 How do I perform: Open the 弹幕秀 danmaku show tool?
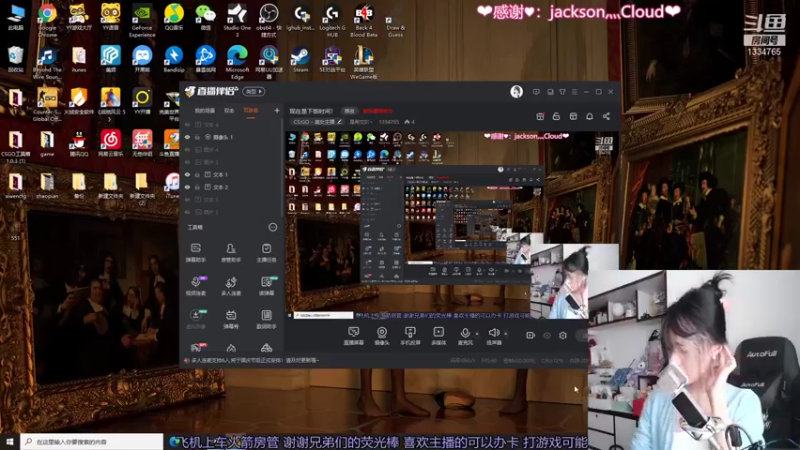tap(231, 319)
